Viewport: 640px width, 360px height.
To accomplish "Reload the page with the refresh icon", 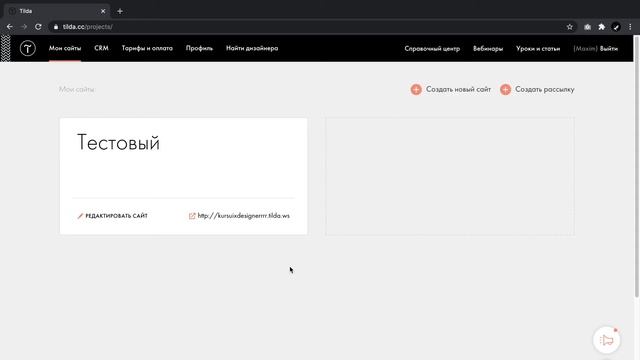I will 38,27.
